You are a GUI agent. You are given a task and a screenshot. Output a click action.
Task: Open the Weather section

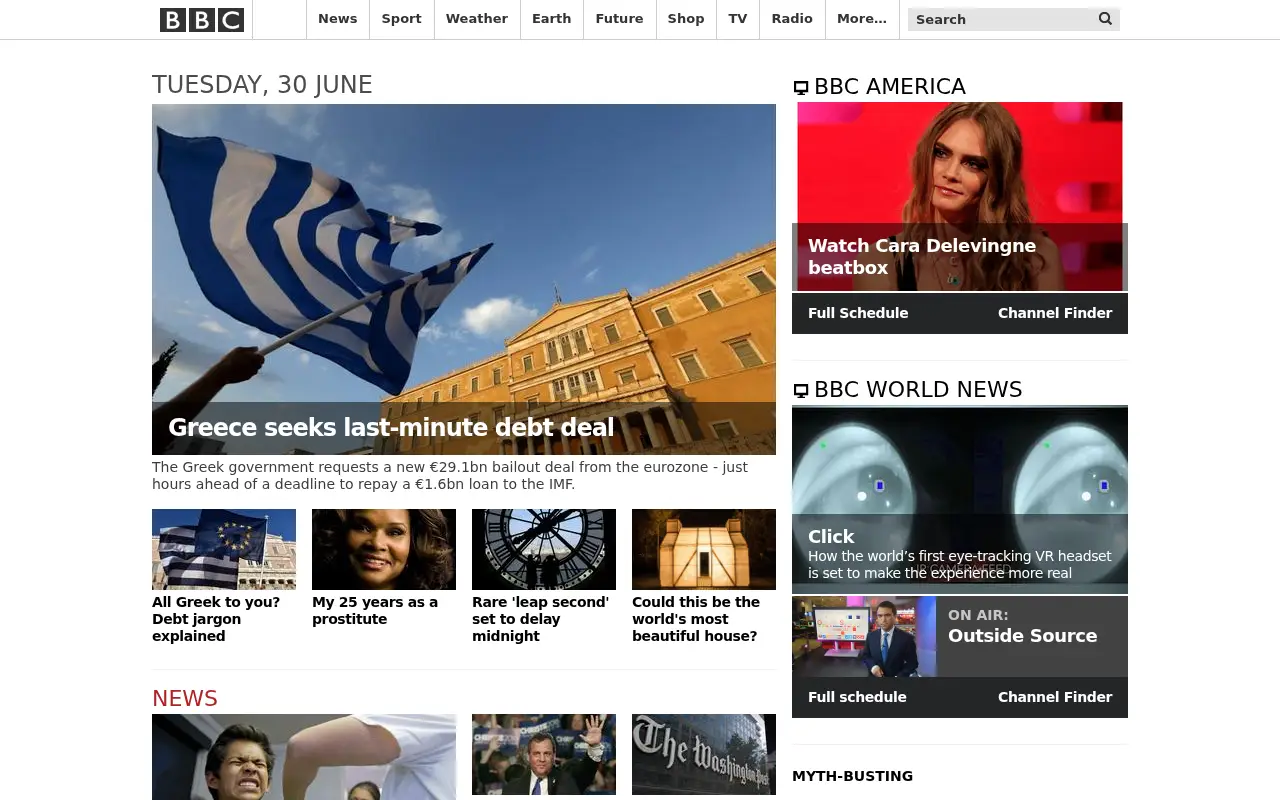477,19
